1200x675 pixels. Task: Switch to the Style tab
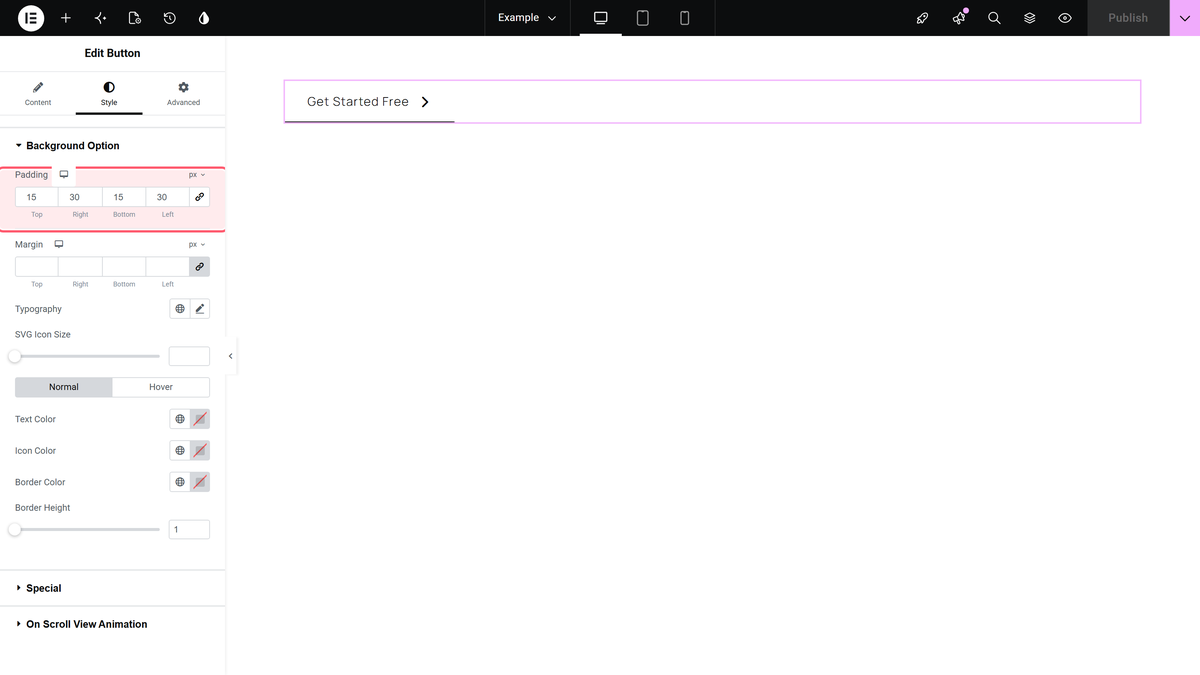[x=109, y=94]
